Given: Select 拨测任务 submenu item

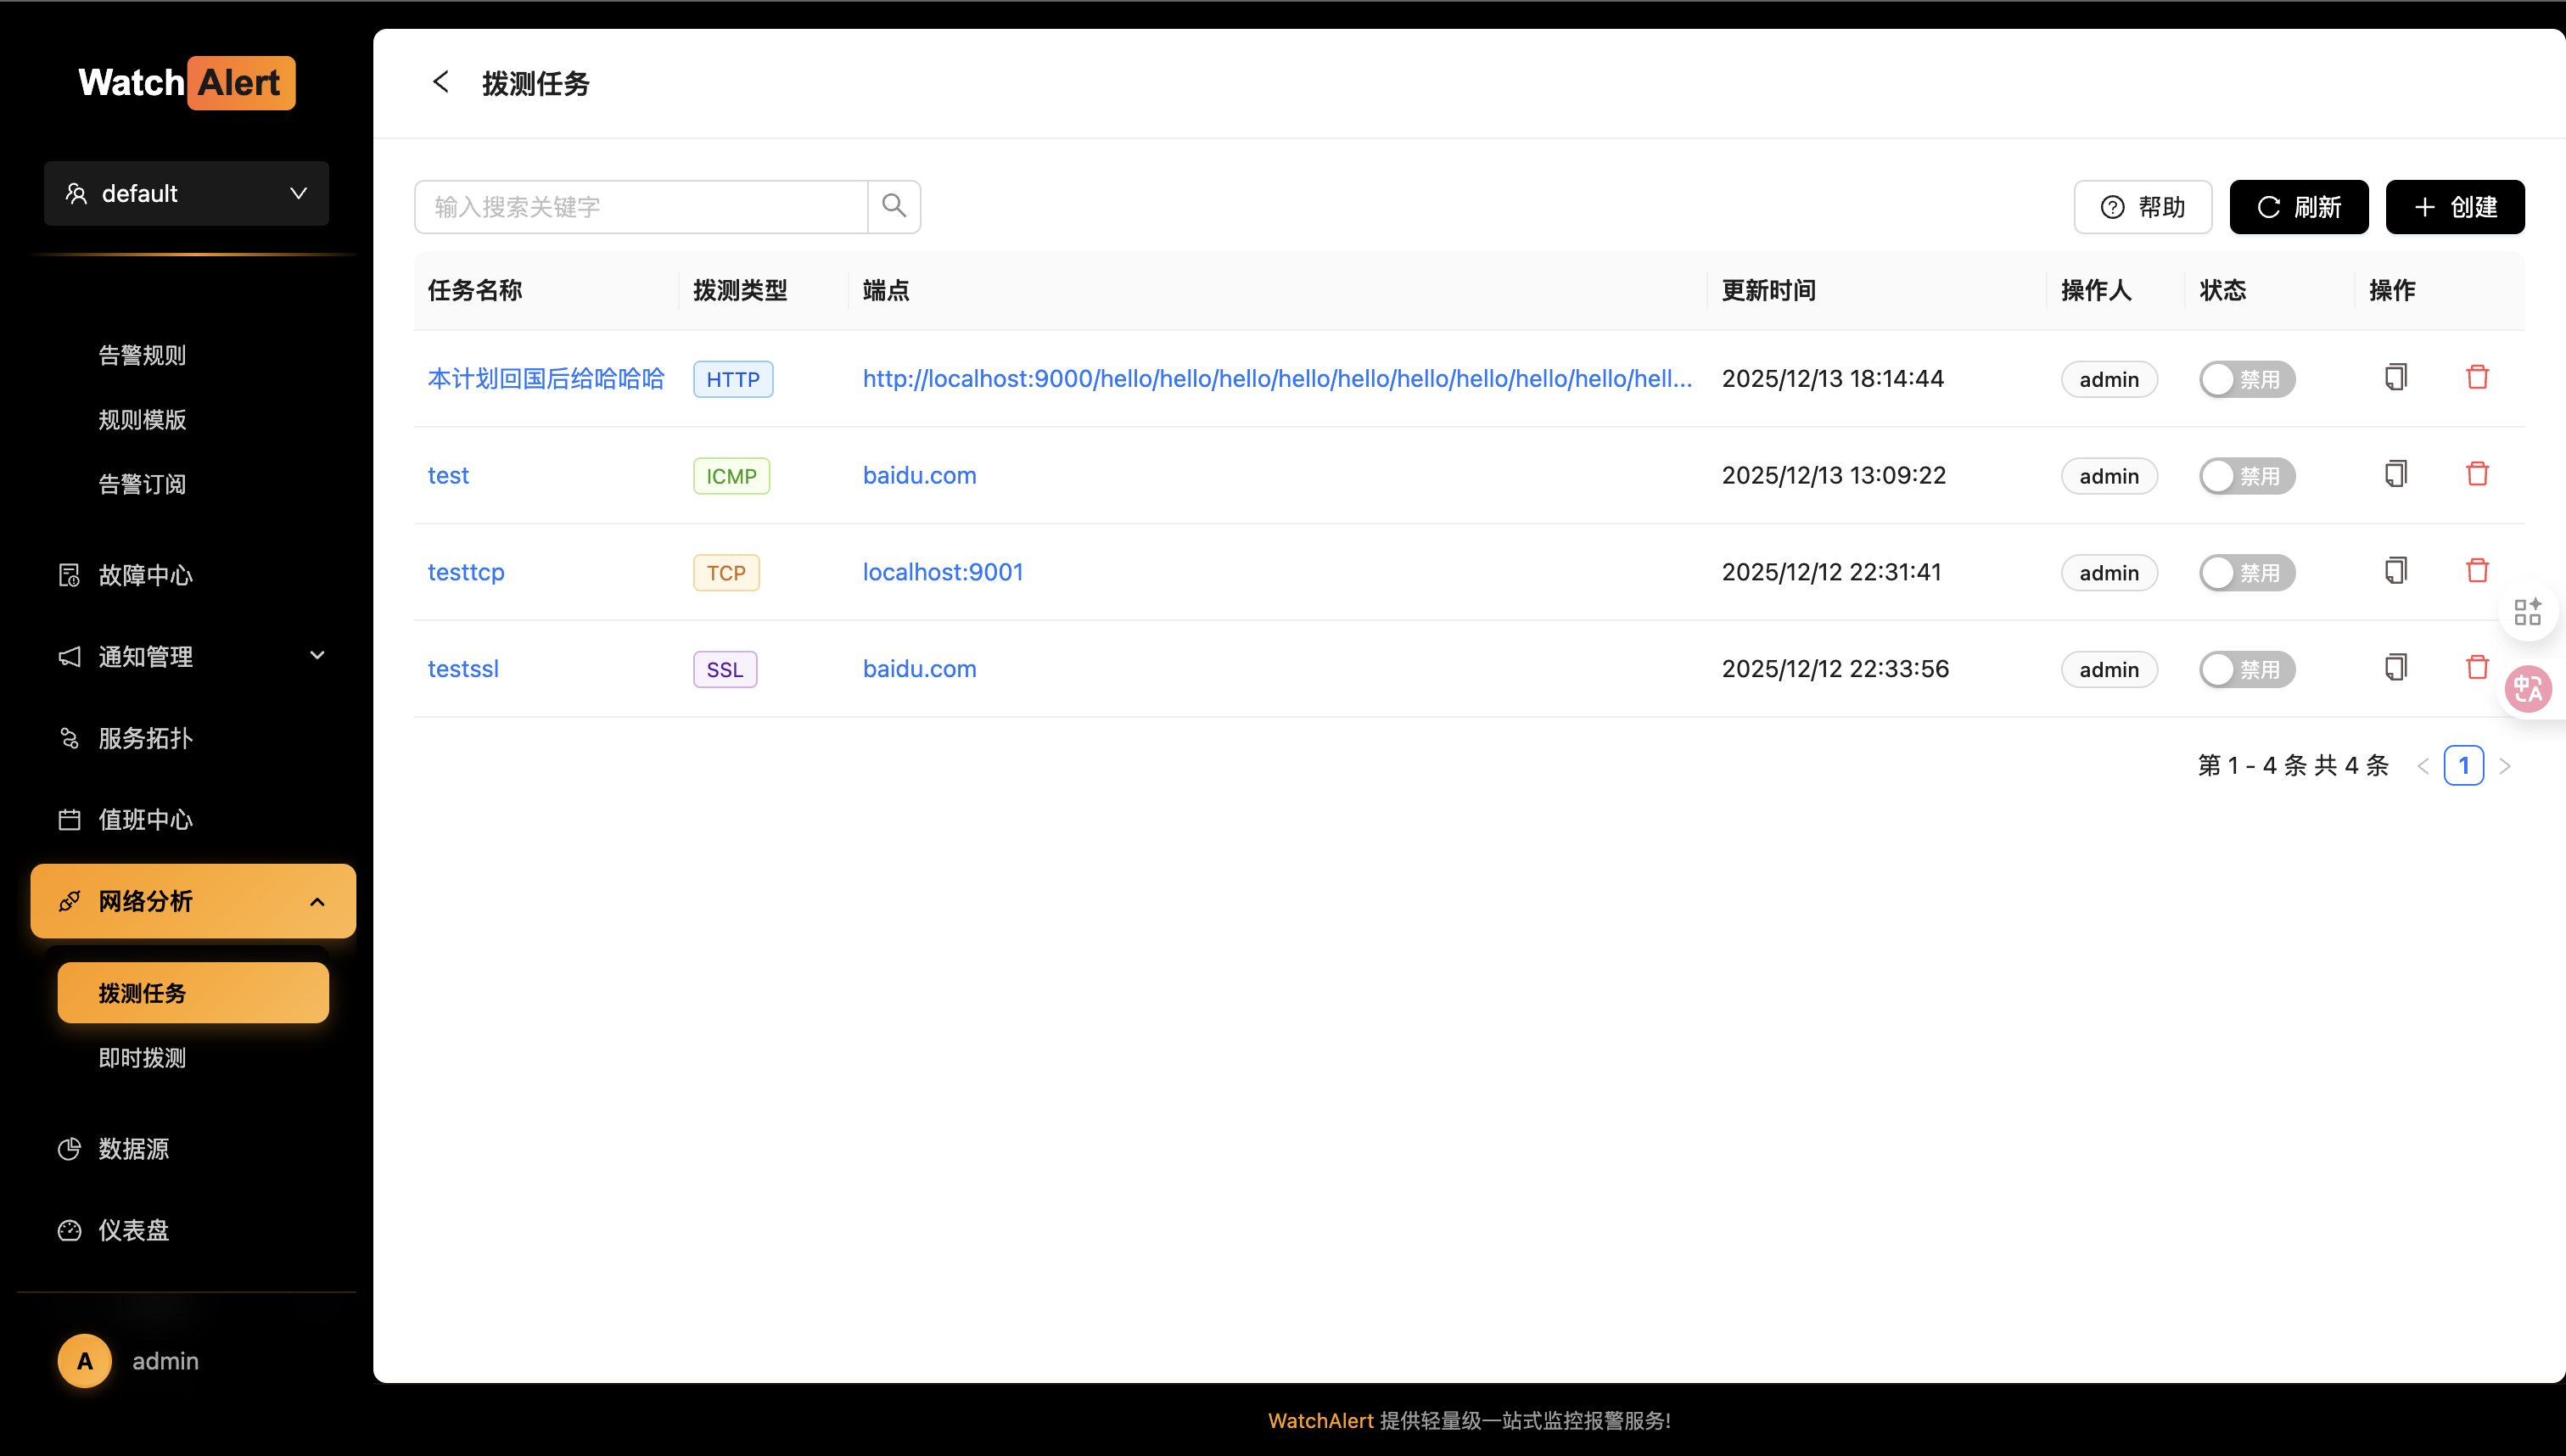Looking at the screenshot, I should click(192, 993).
